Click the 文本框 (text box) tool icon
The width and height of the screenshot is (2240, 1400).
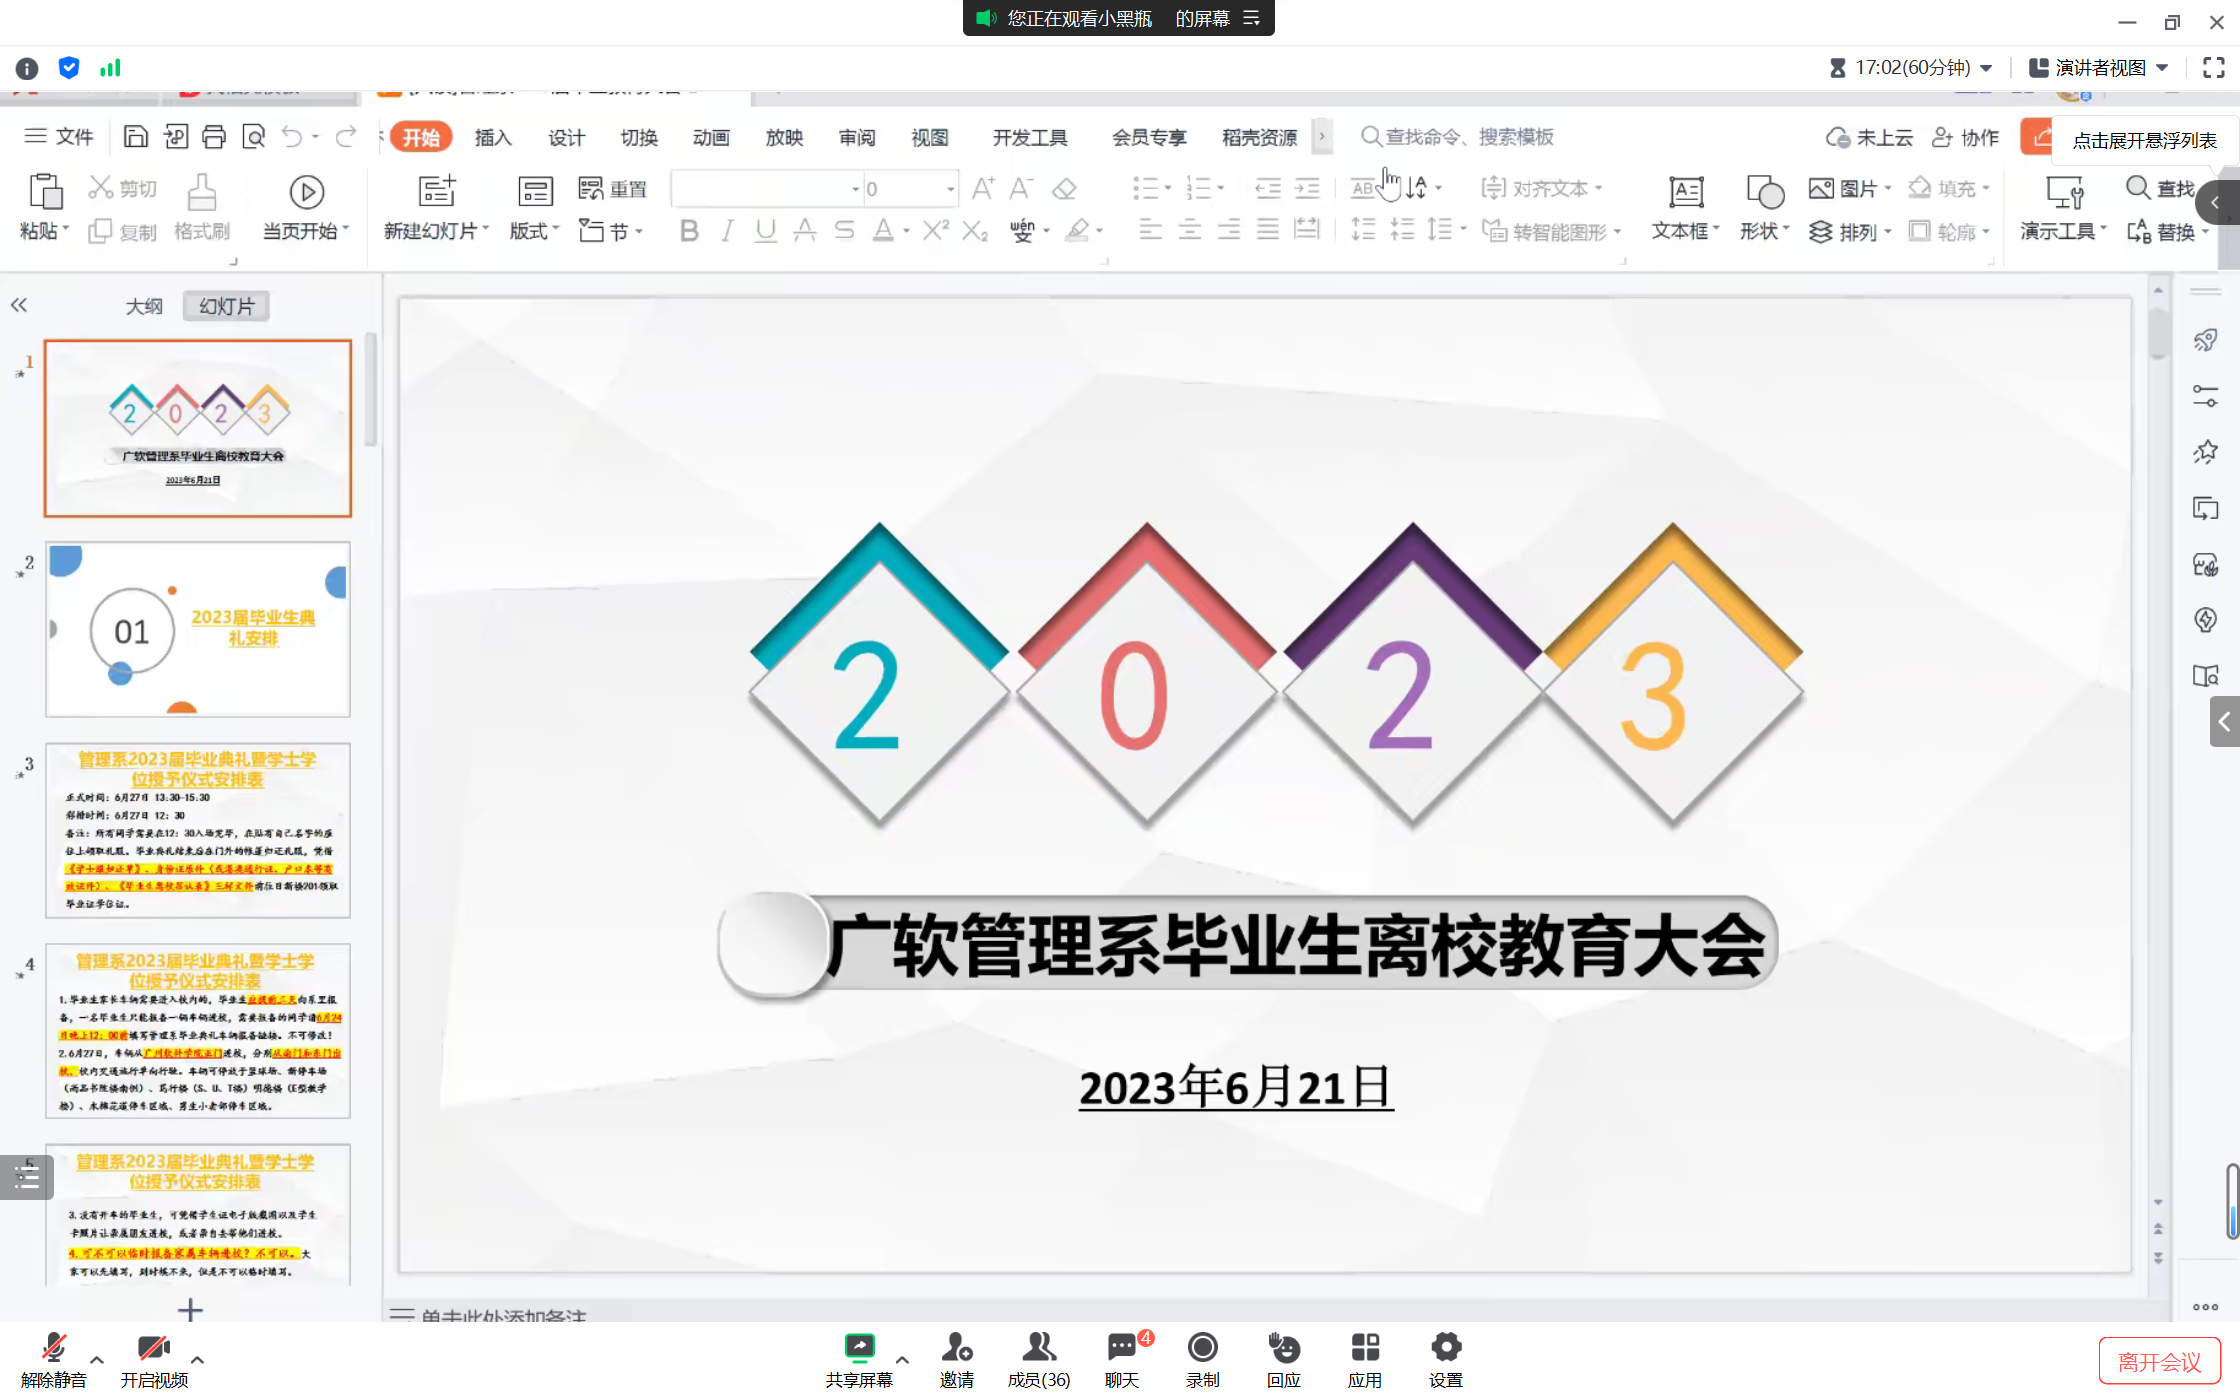tap(1685, 191)
